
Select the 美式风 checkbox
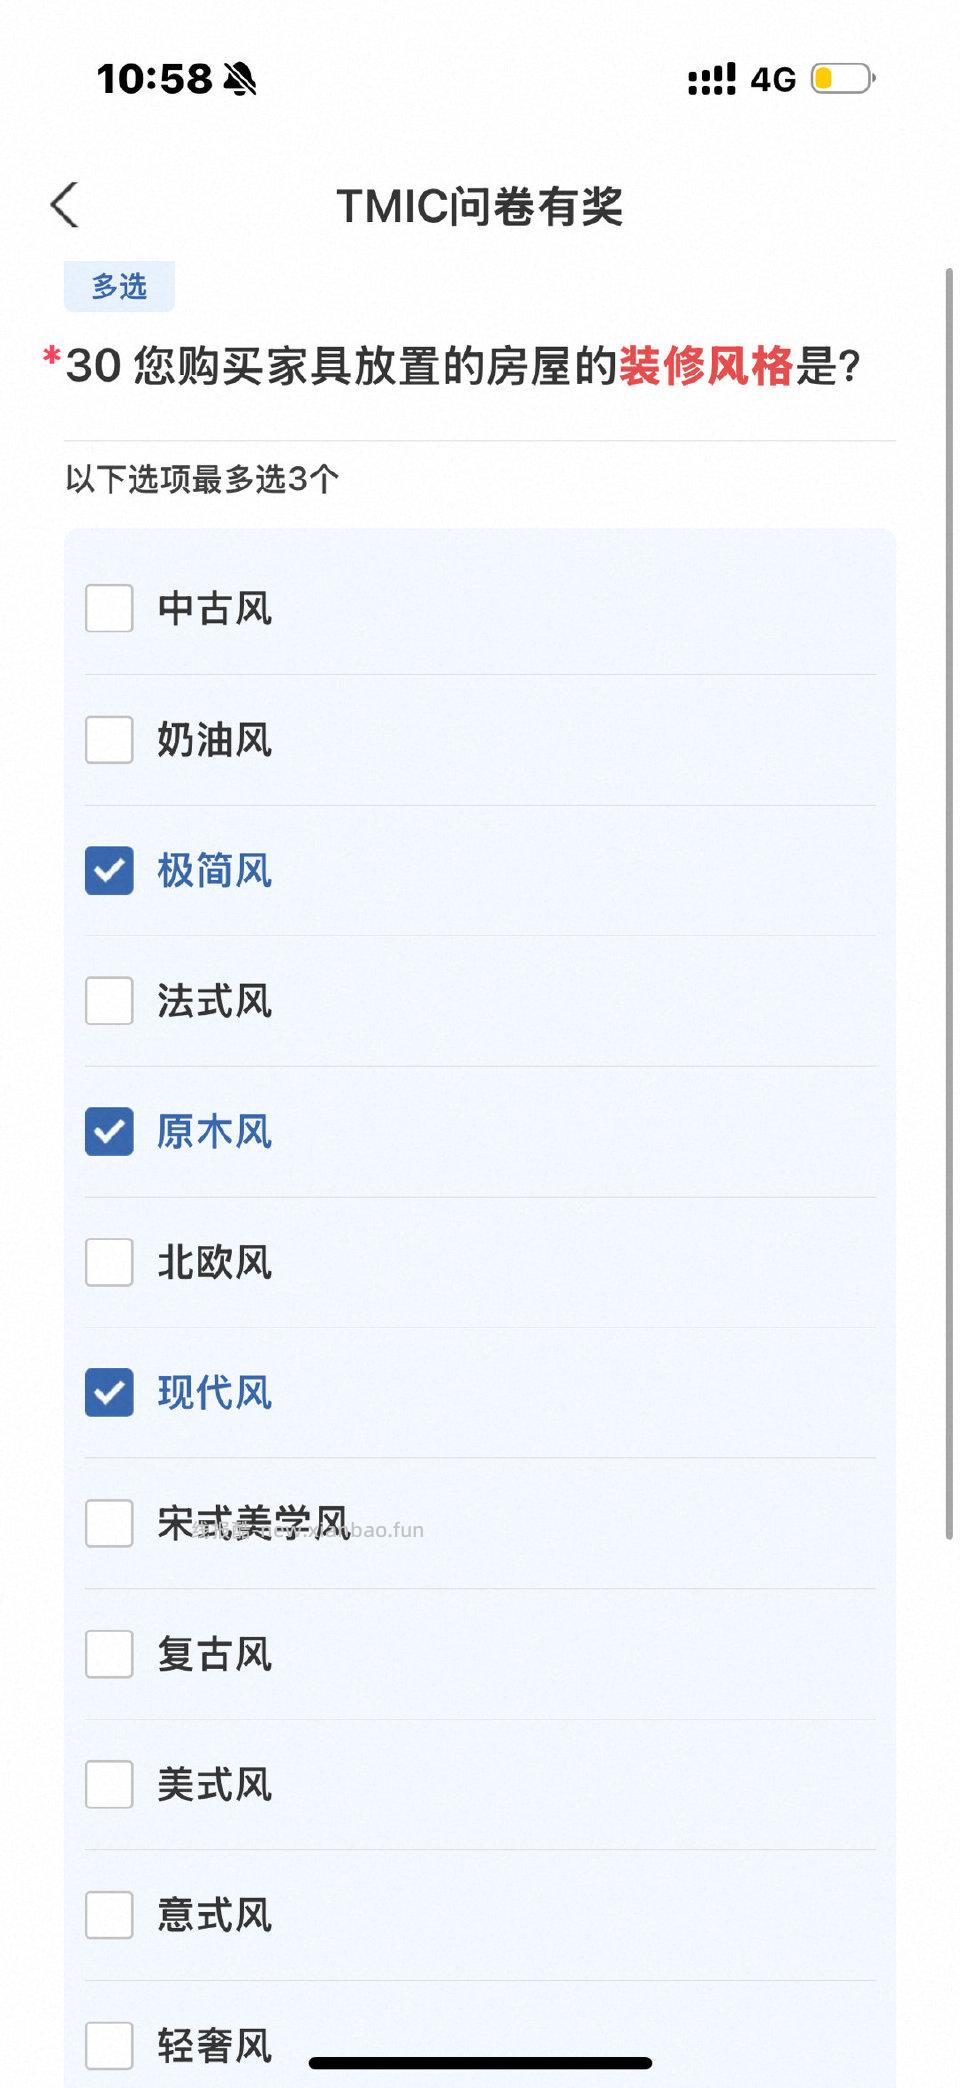[109, 1785]
